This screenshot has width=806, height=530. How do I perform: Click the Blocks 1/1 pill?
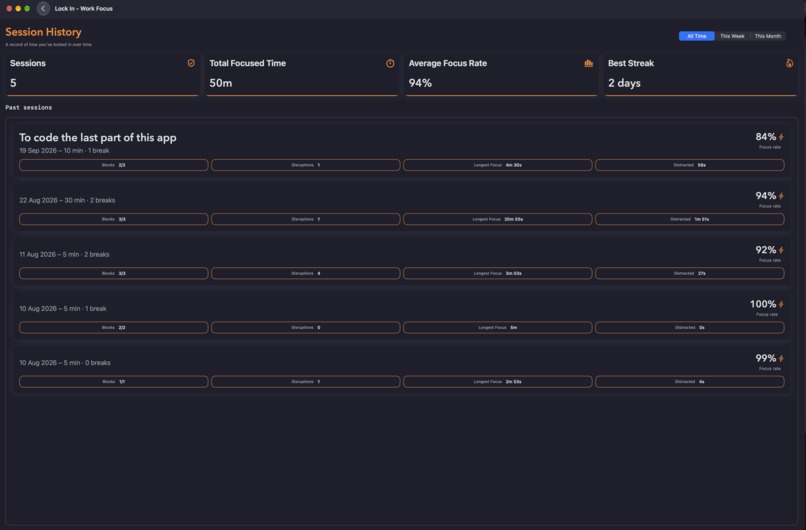click(114, 381)
